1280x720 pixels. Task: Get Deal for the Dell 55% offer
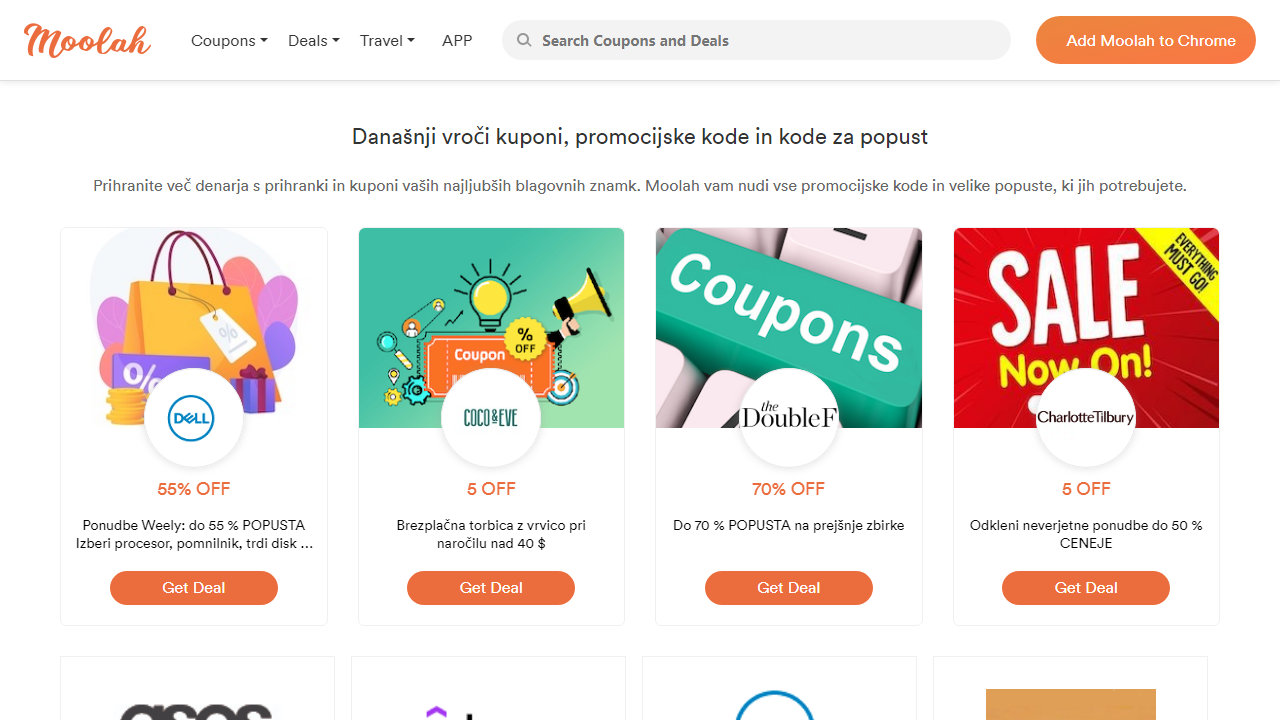click(x=193, y=588)
